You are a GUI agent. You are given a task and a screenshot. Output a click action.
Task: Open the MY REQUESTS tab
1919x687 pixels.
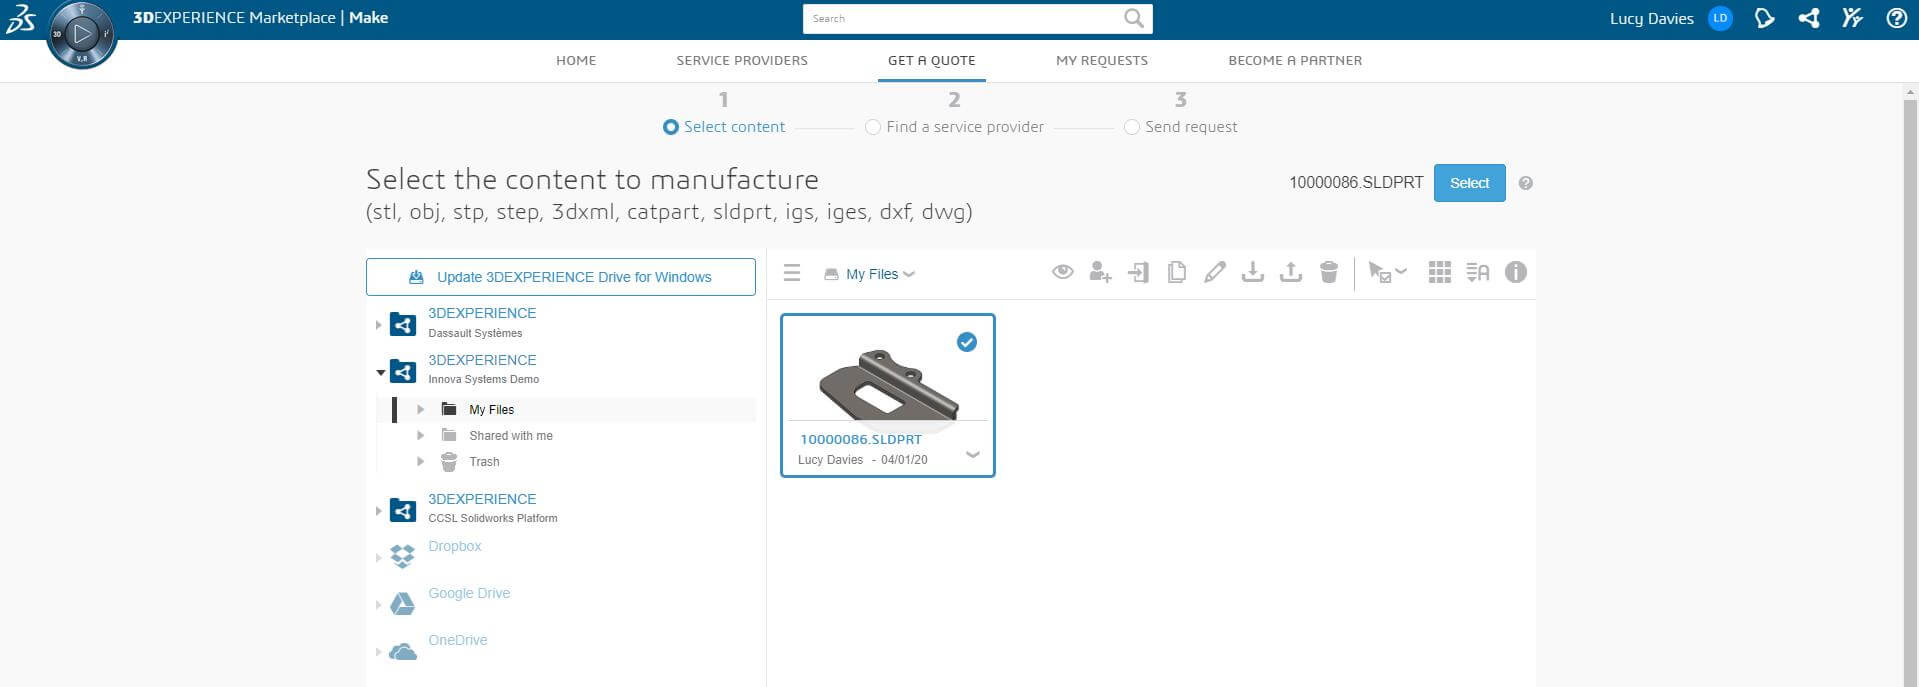1102,60
